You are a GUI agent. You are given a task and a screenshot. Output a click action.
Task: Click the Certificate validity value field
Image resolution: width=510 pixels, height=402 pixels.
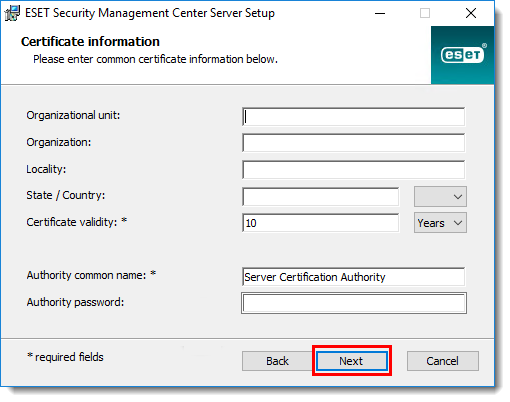tap(320, 223)
